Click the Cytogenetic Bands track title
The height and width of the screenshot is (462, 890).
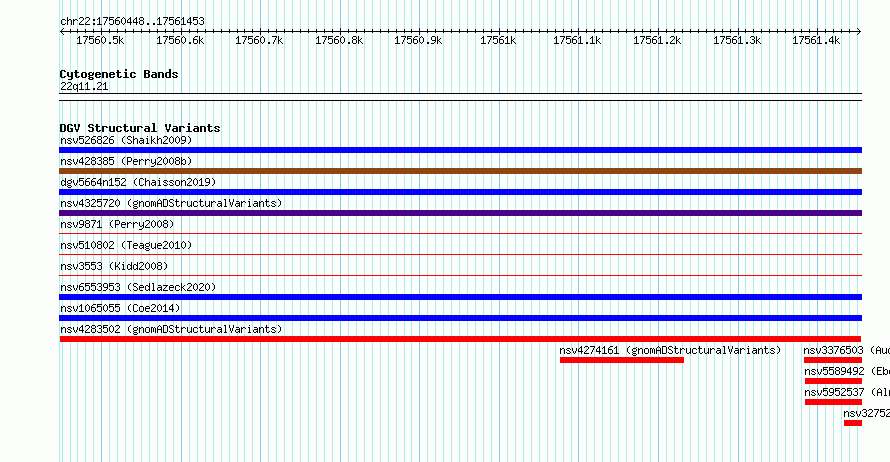pyautogui.click(x=119, y=74)
